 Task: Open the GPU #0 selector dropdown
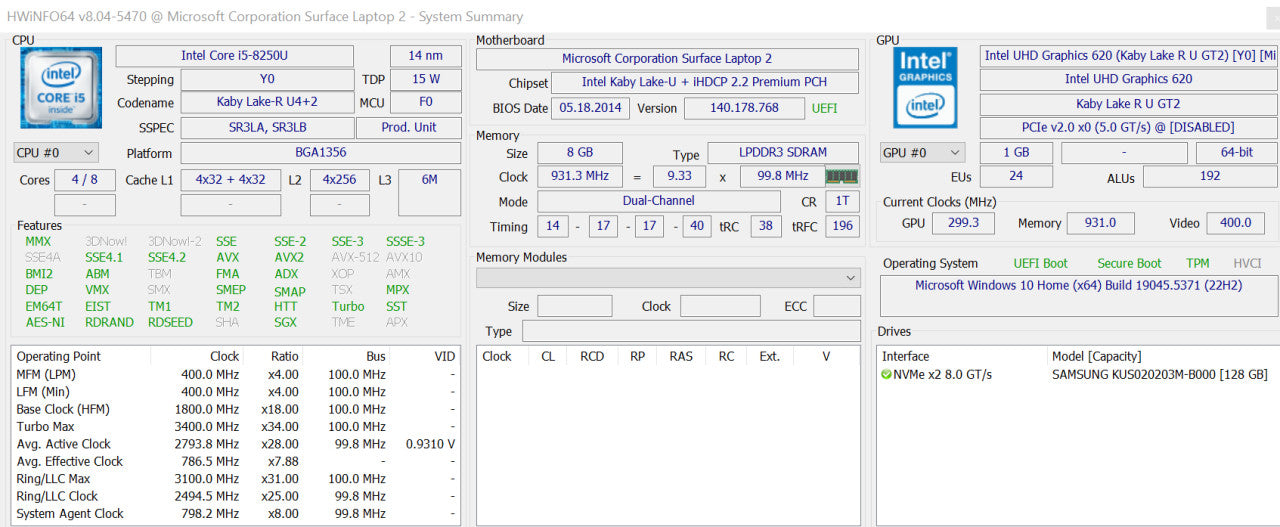coord(922,153)
